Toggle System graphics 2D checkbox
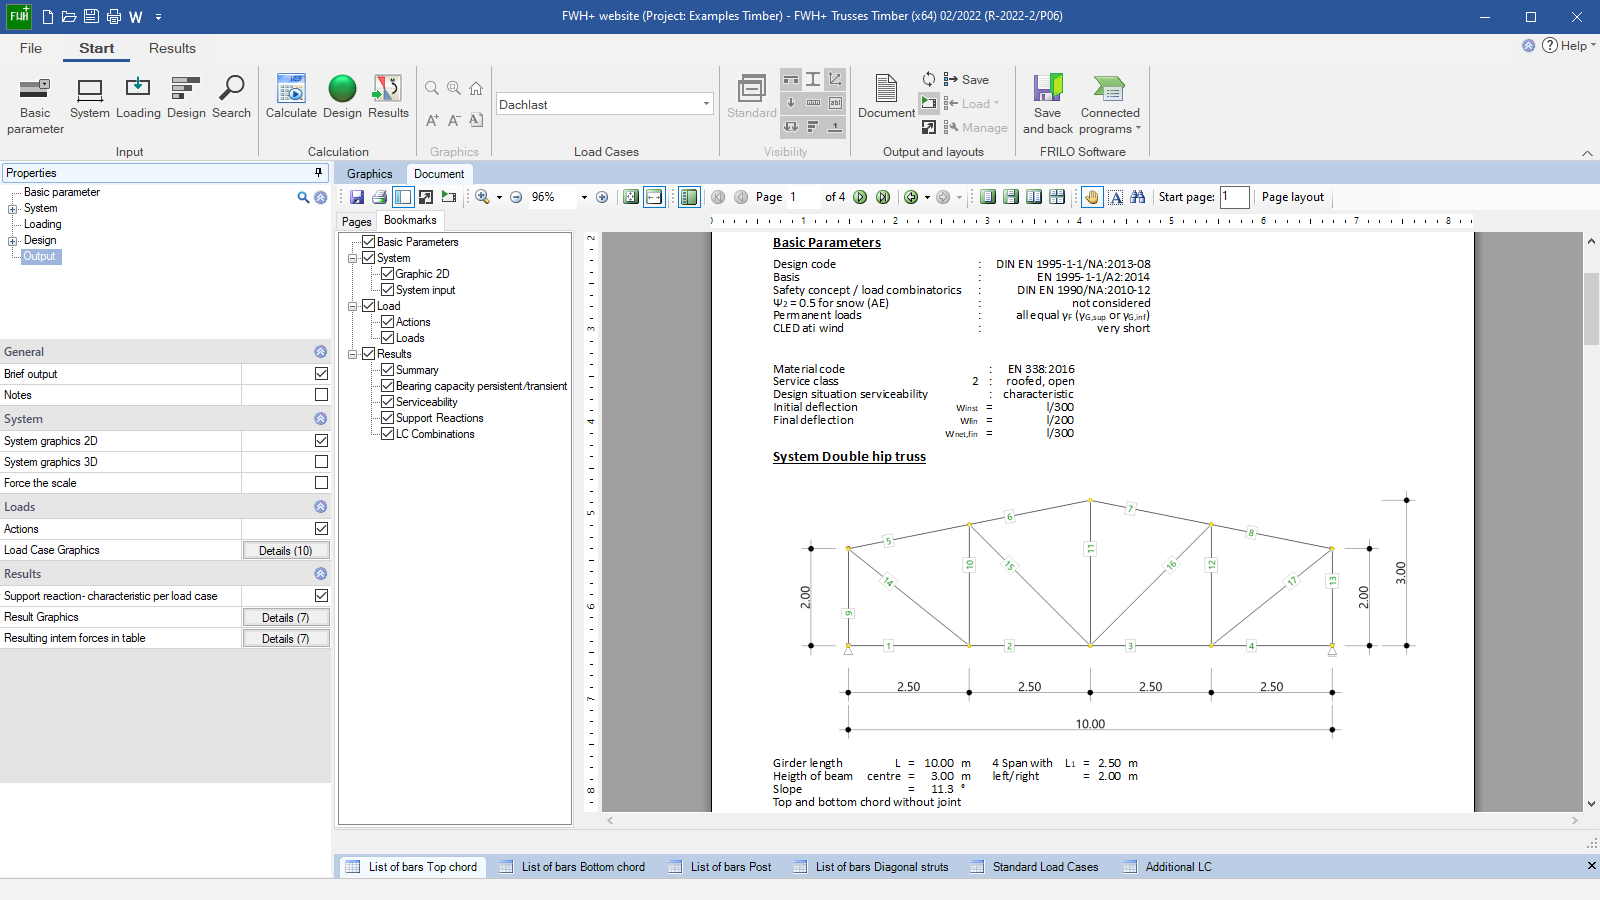The image size is (1600, 900). (321, 440)
